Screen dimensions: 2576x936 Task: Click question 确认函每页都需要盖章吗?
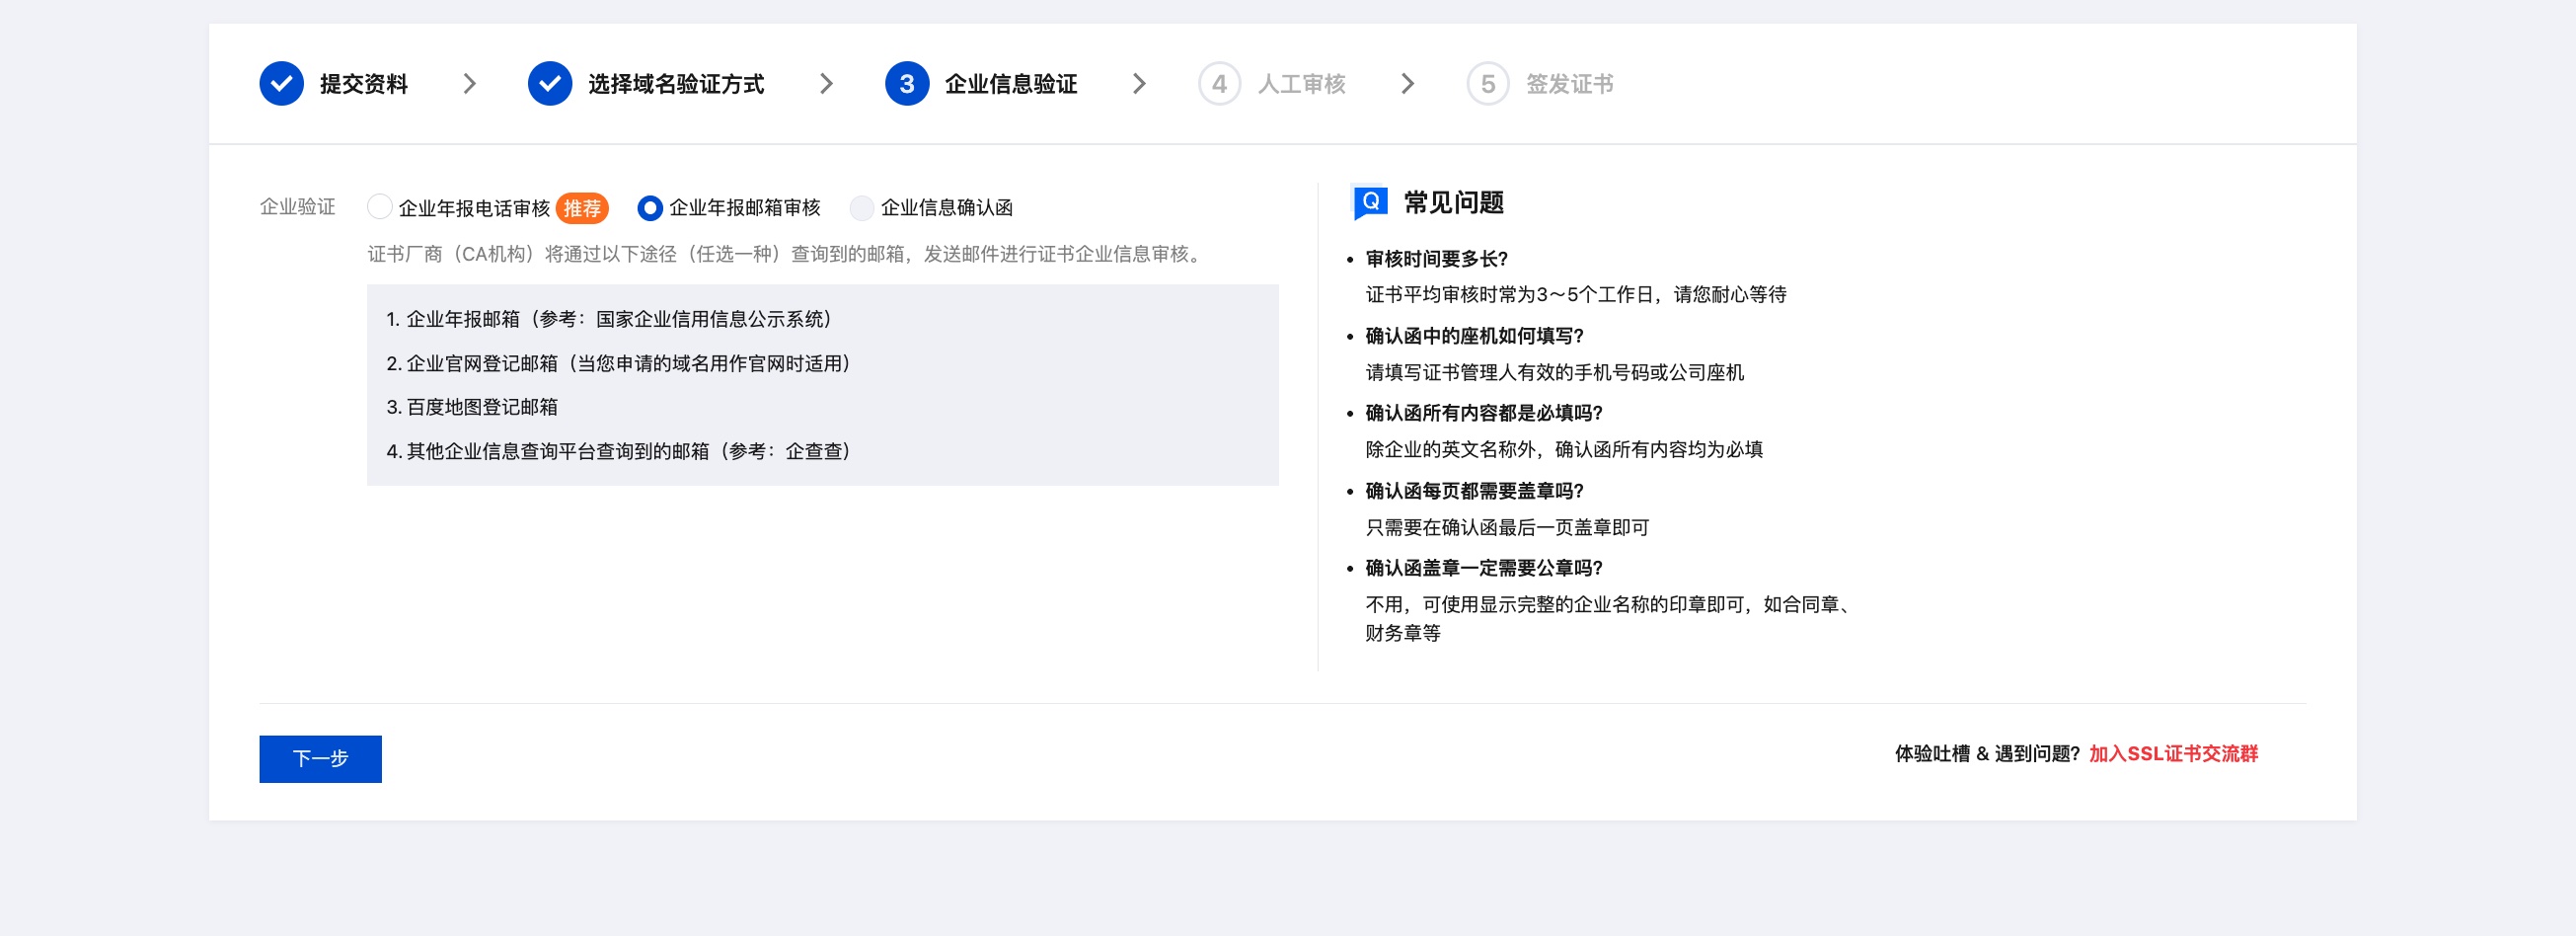1474,491
